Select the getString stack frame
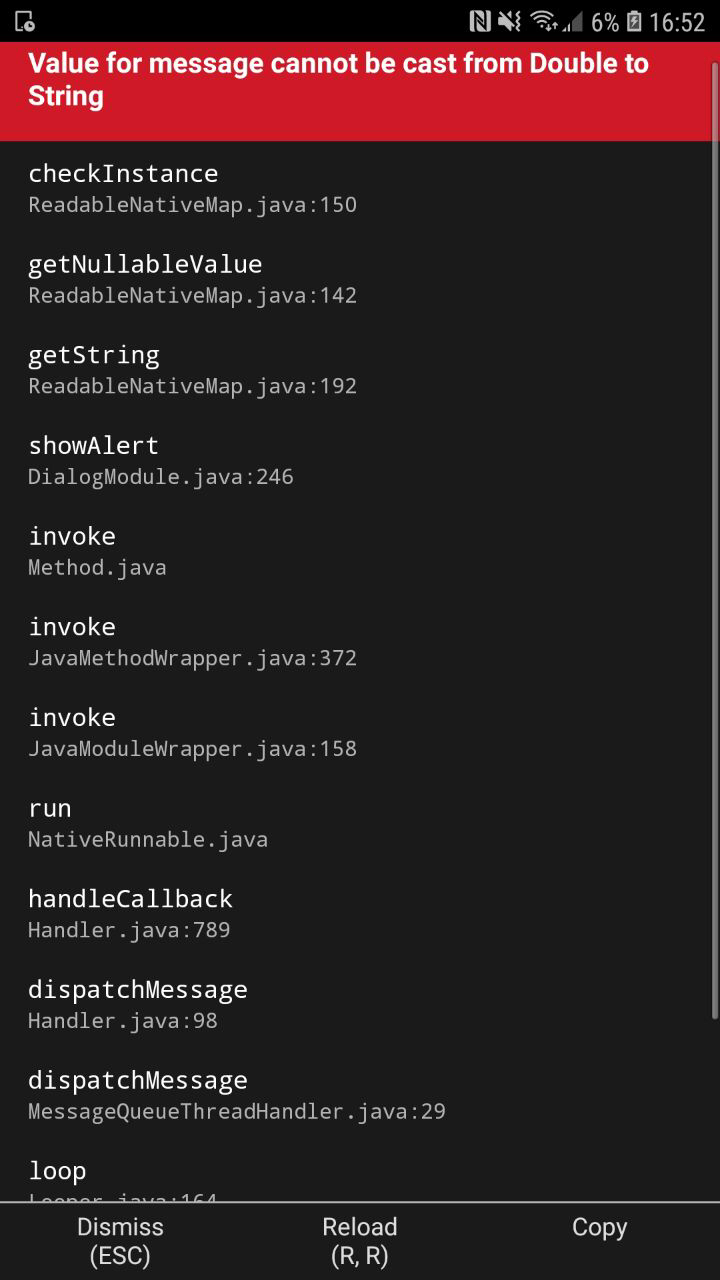This screenshot has height=1280, width=720. (x=360, y=370)
